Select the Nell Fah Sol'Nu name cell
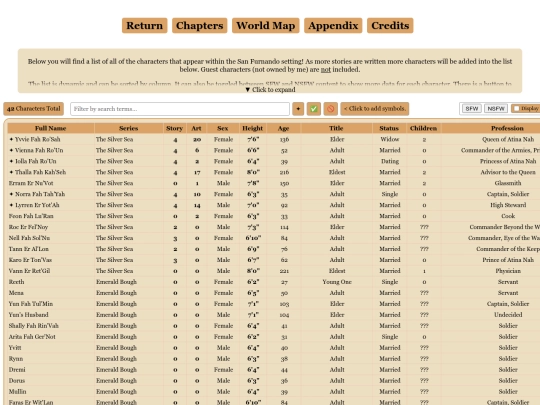 51,238
